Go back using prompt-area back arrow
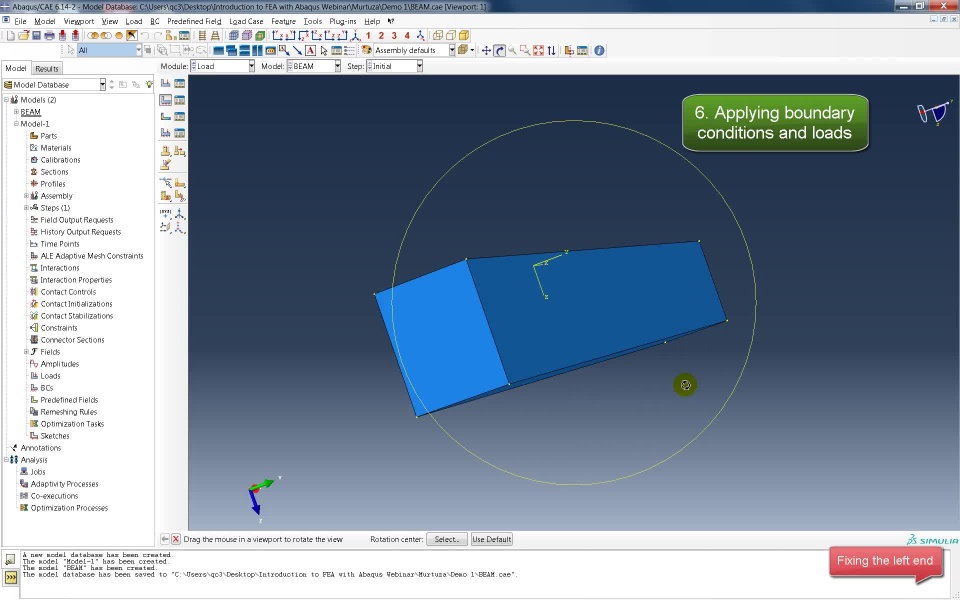This screenshot has height=600, width=960. click(165, 539)
